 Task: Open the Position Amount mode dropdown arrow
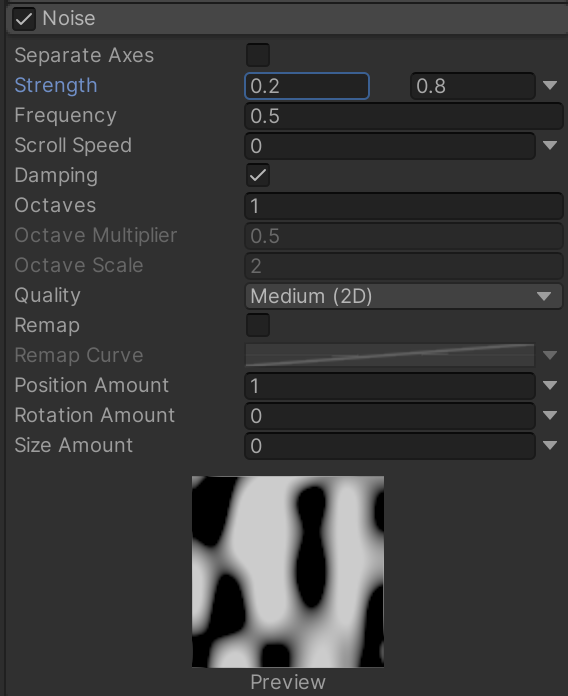(550, 385)
